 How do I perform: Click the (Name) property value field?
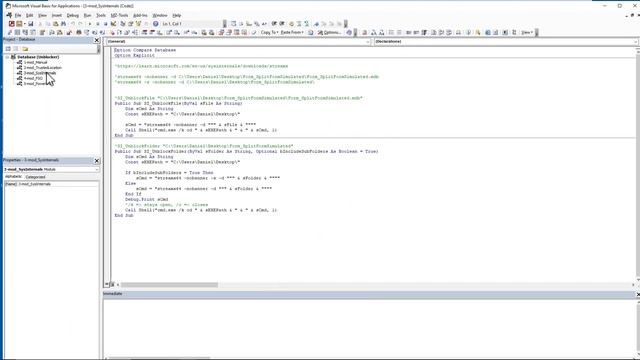point(58,184)
